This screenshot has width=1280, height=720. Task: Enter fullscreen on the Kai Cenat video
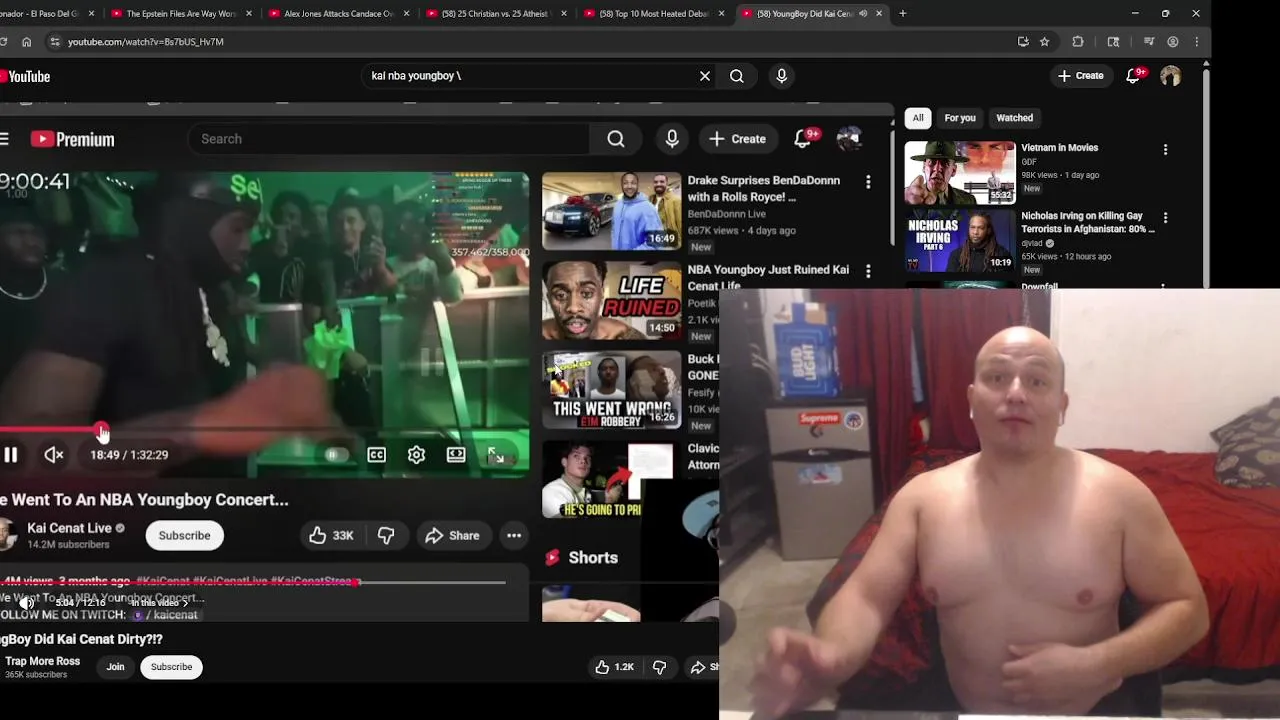496,455
